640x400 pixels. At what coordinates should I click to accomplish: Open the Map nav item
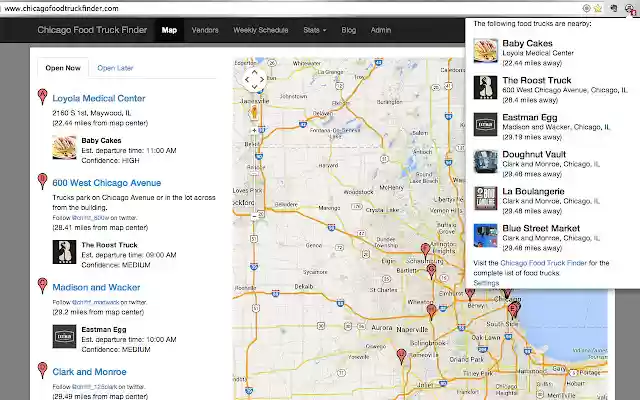[169, 30]
